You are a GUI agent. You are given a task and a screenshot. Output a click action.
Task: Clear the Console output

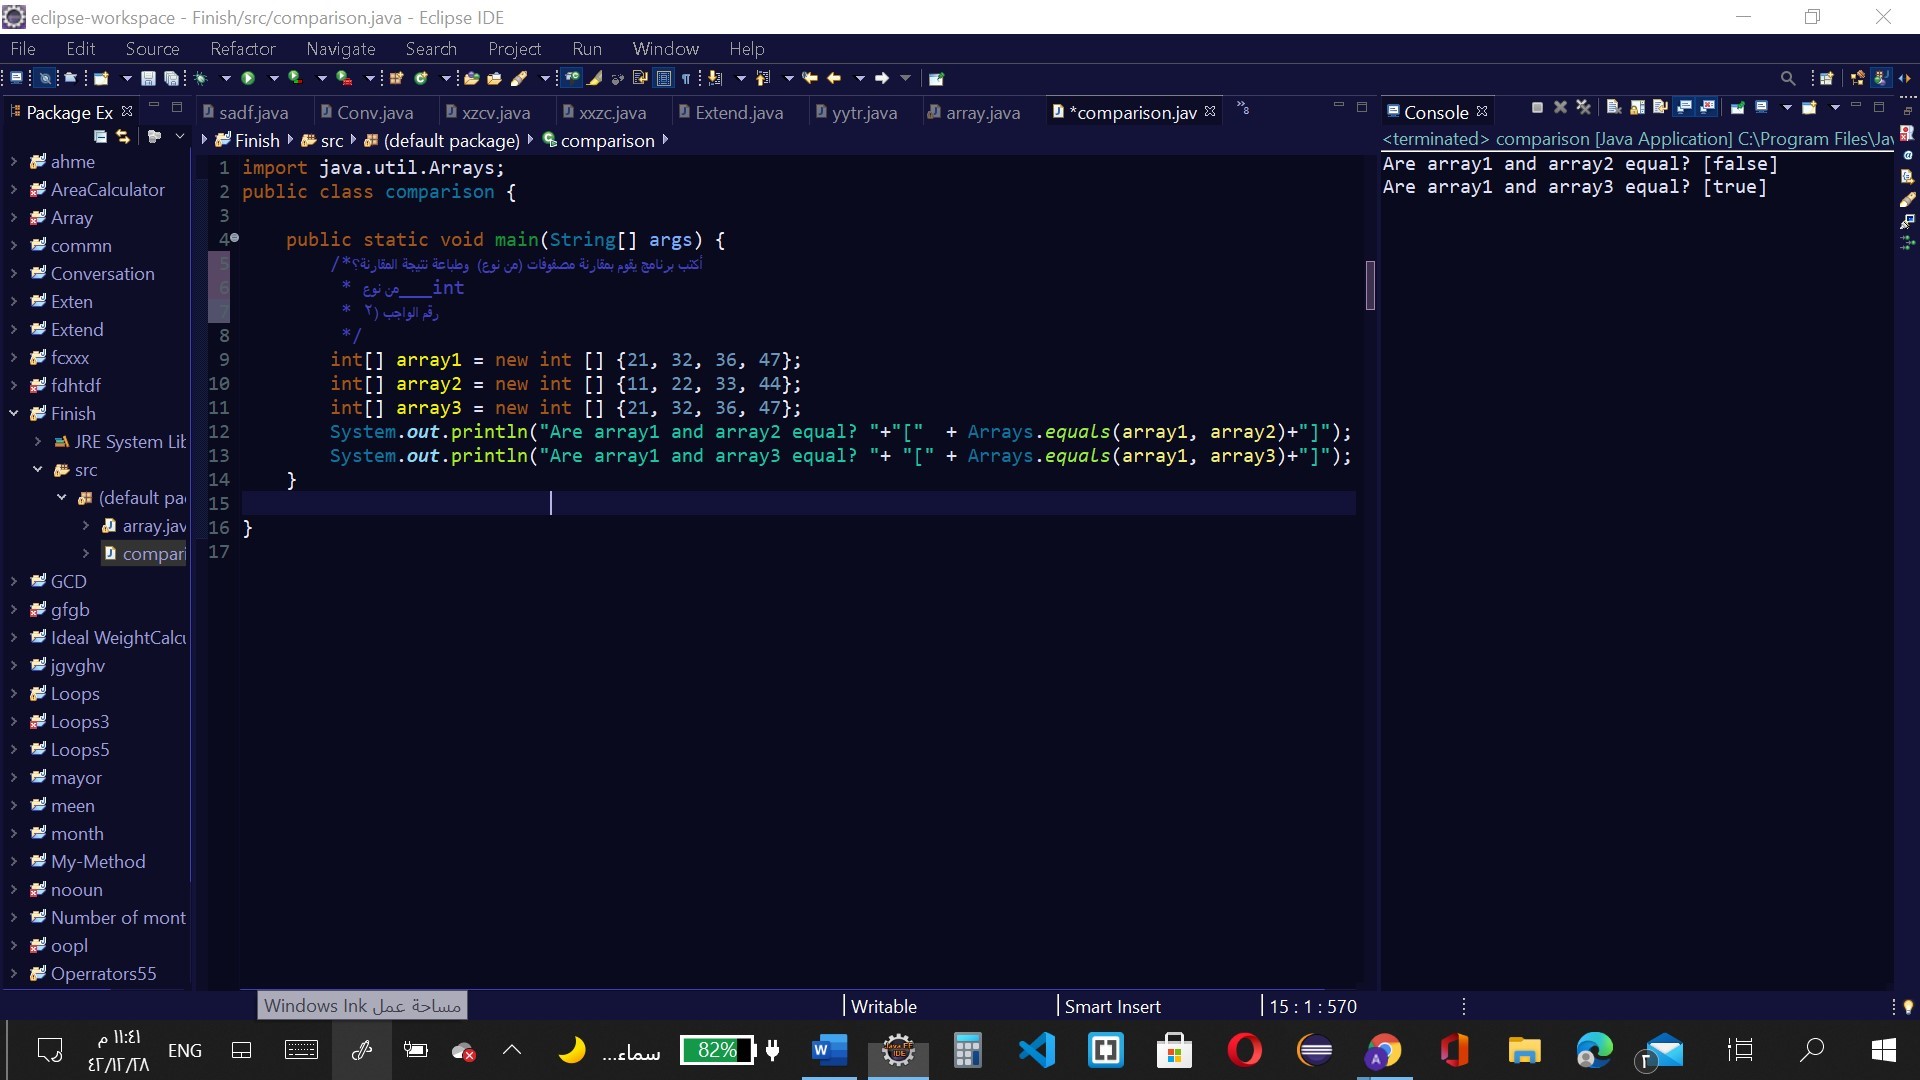coord(1614,108)
